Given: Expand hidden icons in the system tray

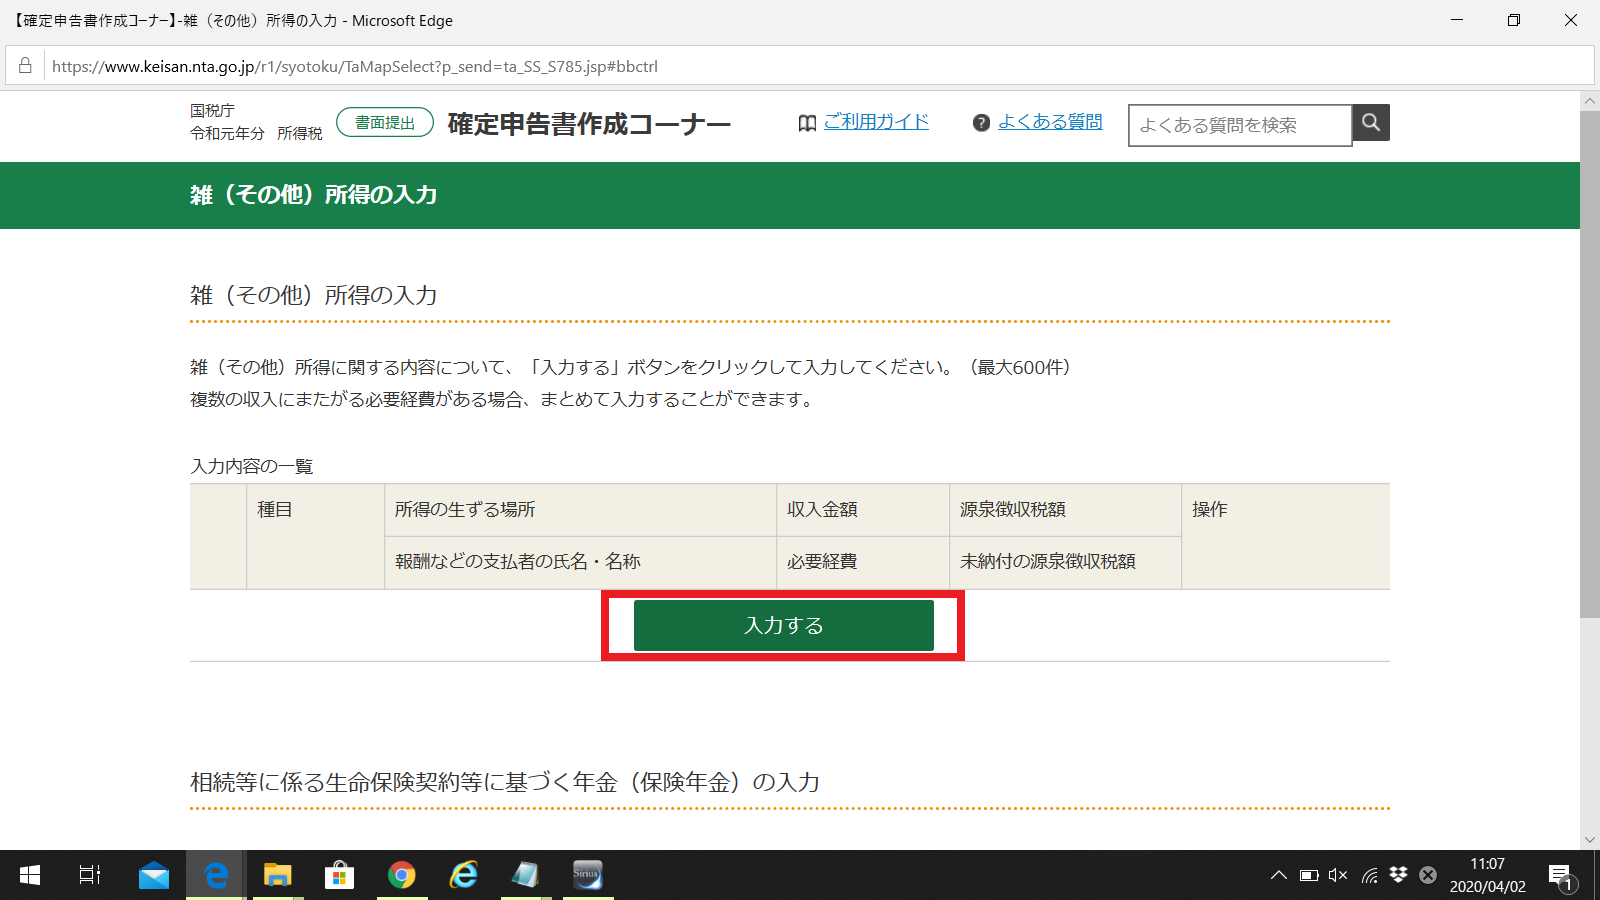Looking at the screenshot, I should click(x=1279, y=875).
